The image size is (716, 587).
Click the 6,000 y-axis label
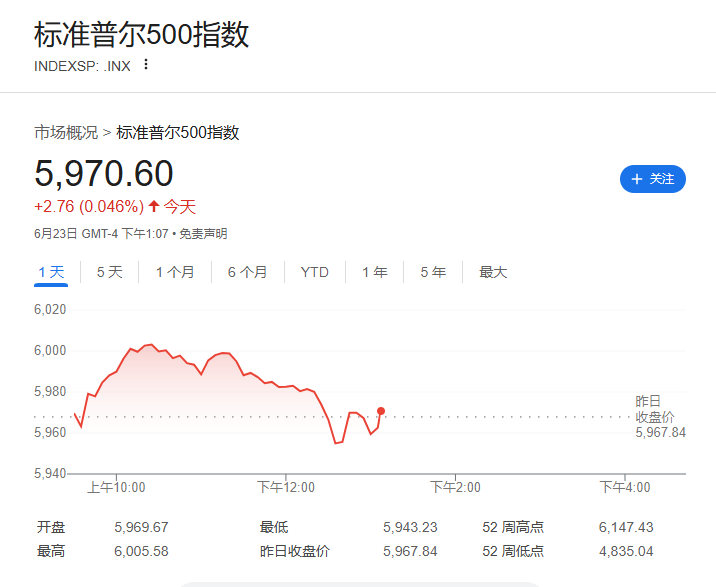[50, 350]
